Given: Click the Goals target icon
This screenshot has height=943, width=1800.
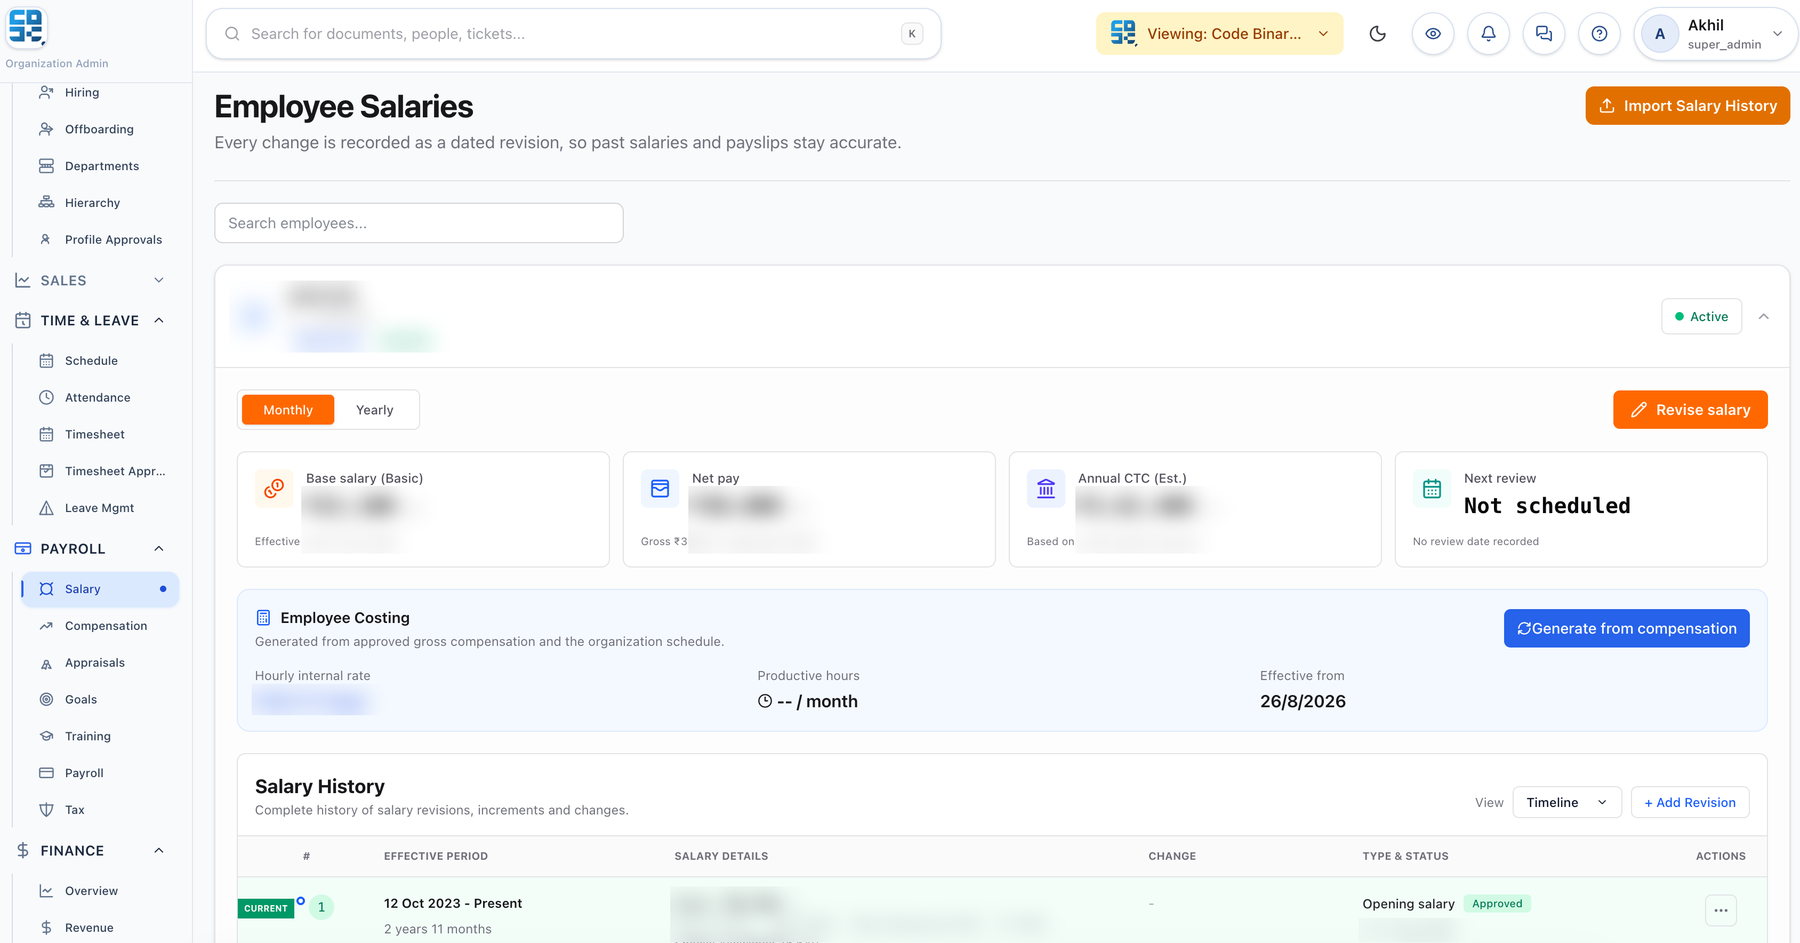Looking at the screenshot, I should [46, 700].
